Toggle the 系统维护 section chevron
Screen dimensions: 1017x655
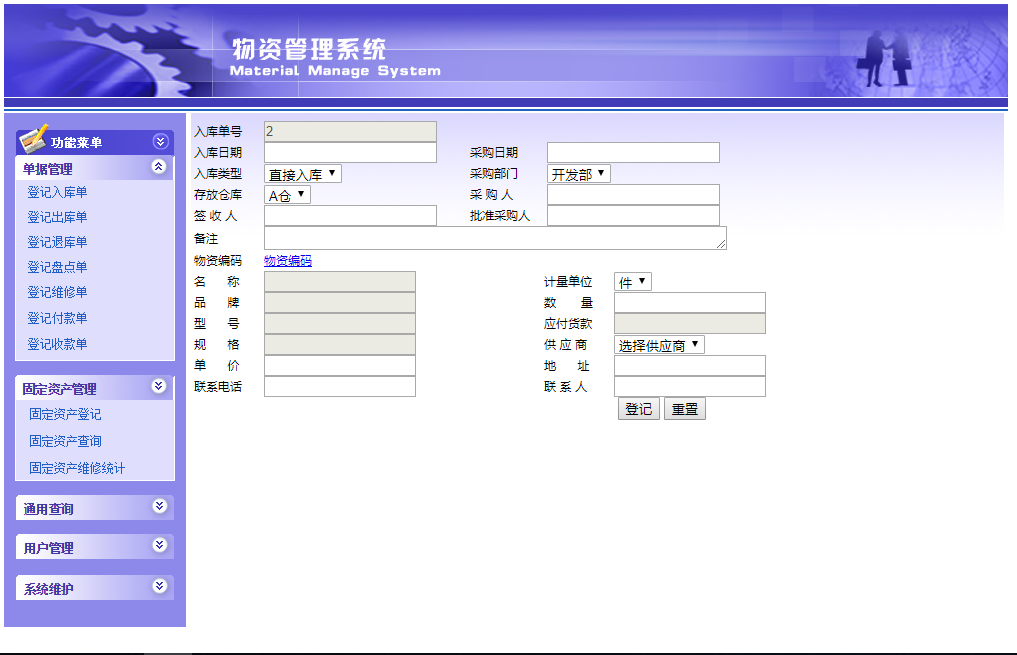[x=159, y=587]
